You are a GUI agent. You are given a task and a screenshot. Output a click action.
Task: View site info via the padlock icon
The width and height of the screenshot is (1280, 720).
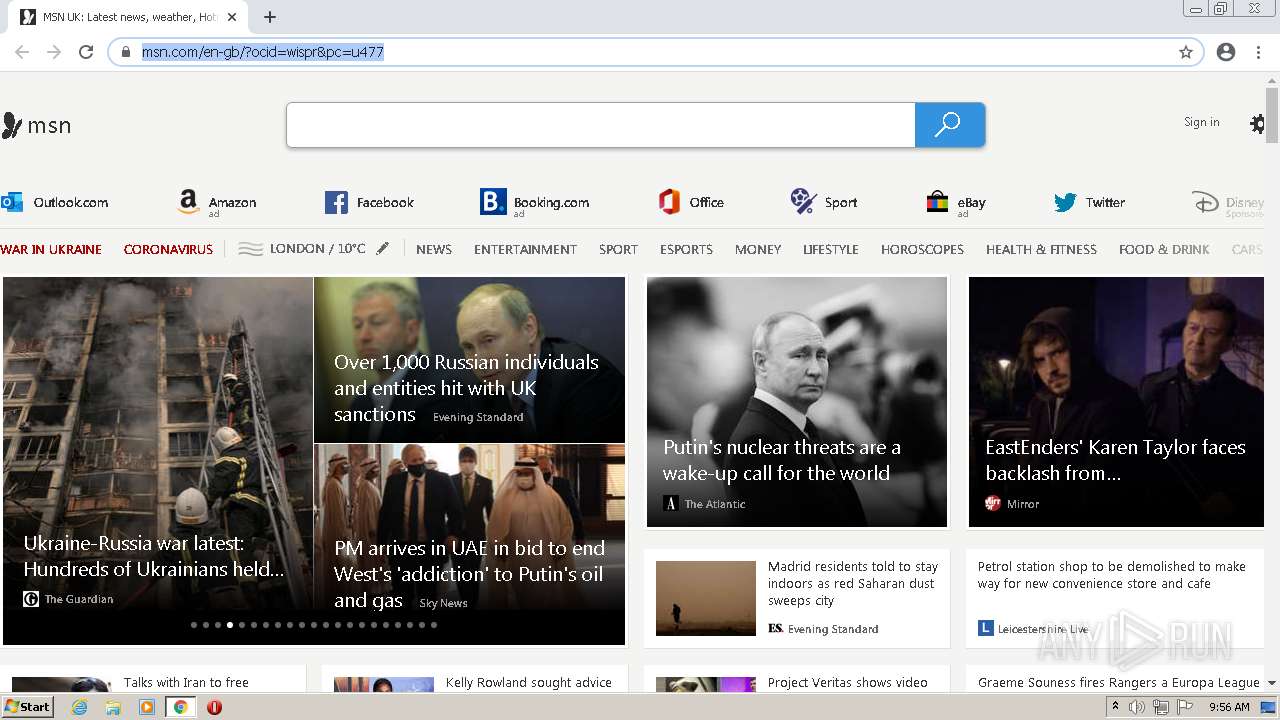coord(126,52)
